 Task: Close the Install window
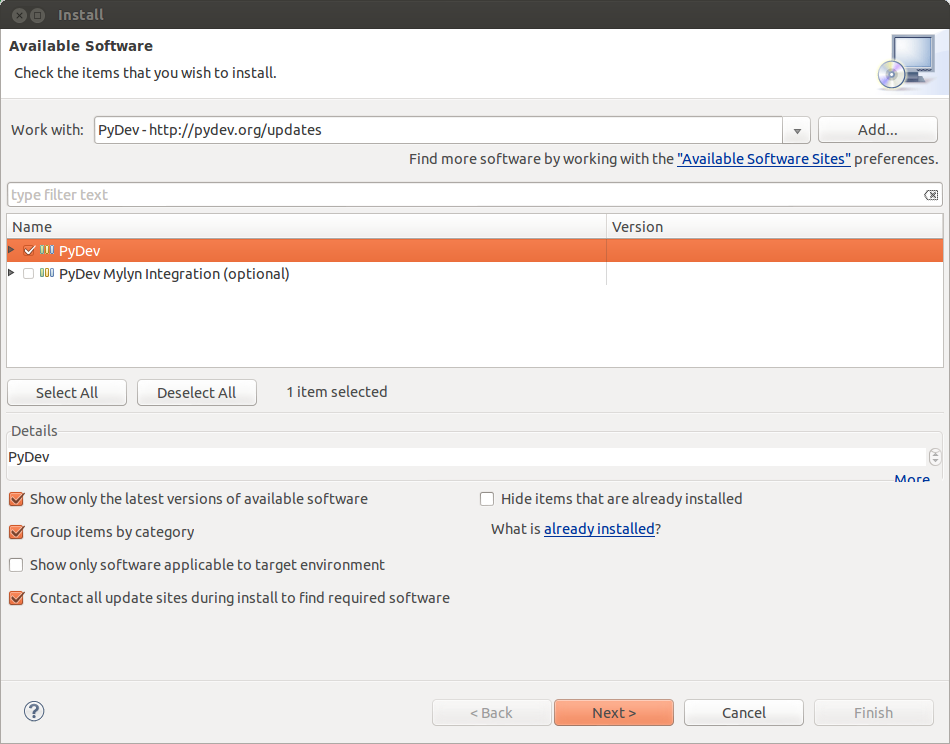click(x=19, y=15)
